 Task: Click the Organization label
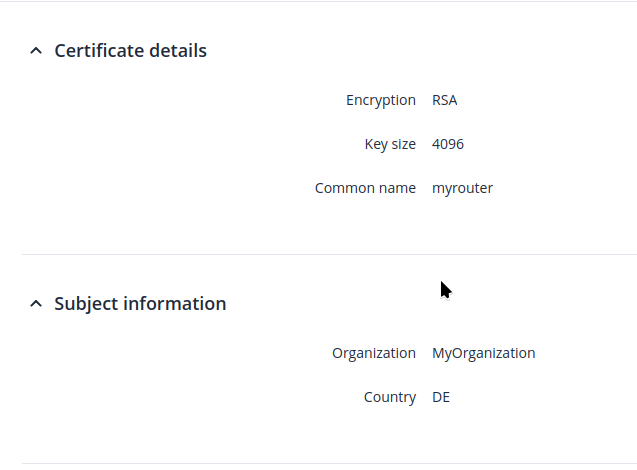[x=374, y=353]
